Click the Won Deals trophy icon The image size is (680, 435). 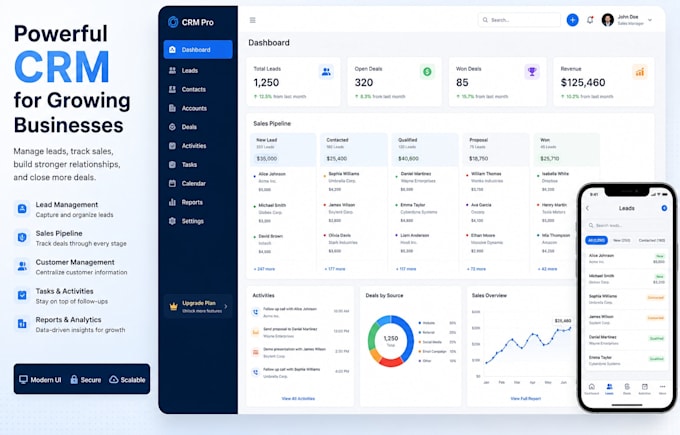pos(532,72)
